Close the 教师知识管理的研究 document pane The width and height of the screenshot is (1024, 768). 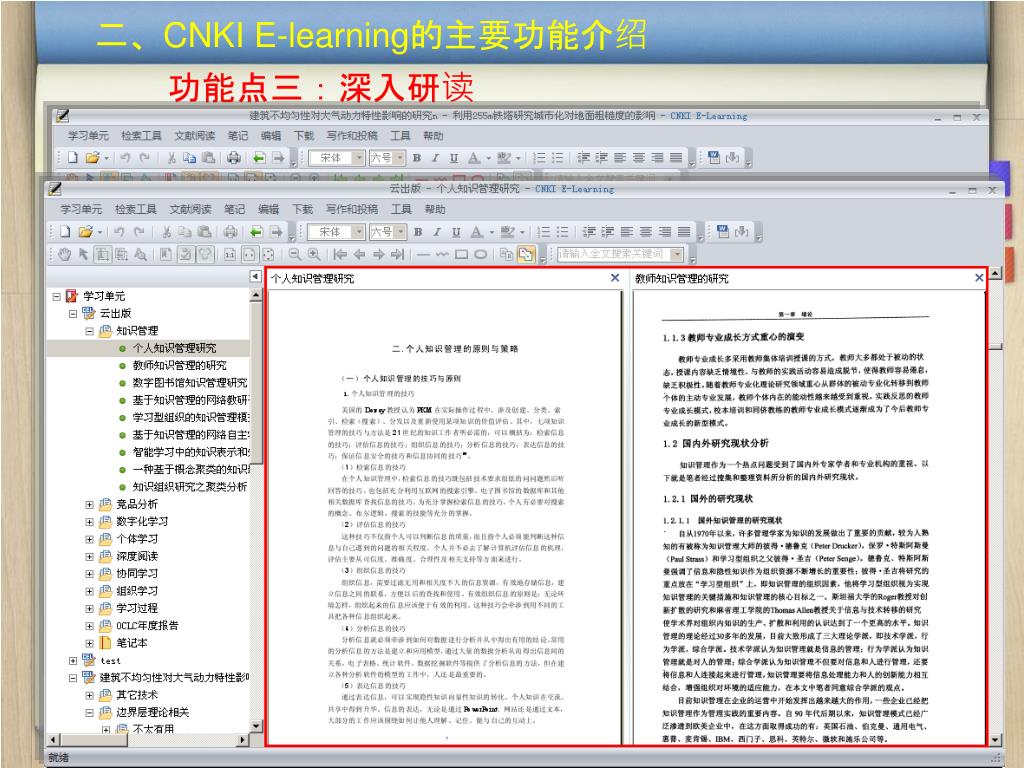(x=979, y=278)
